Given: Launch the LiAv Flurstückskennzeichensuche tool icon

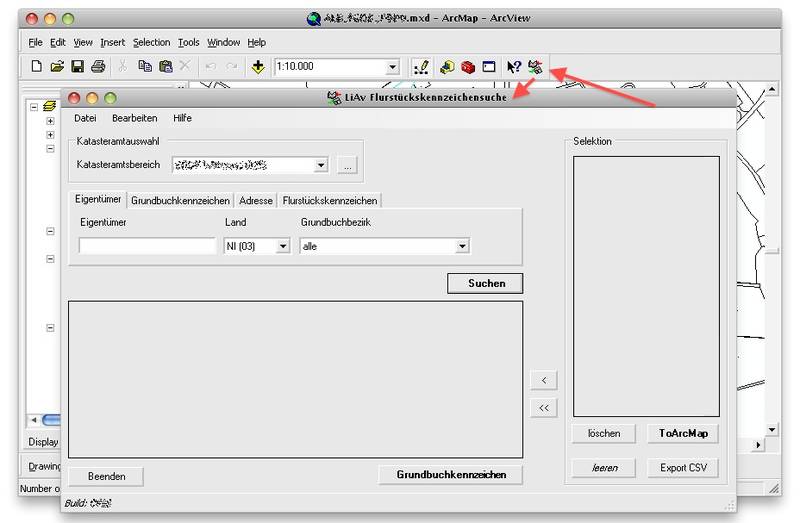Looking at the screenshot, I should click(x=535, y=67).
